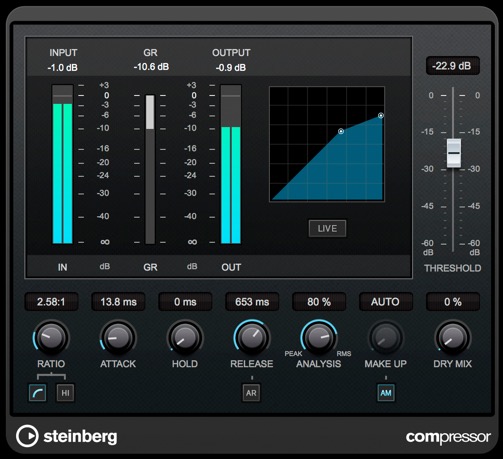Image resolution: width=503 pixels, height=459 pixels.
Task: Click the Make Up knob
Action: (386, 338)
